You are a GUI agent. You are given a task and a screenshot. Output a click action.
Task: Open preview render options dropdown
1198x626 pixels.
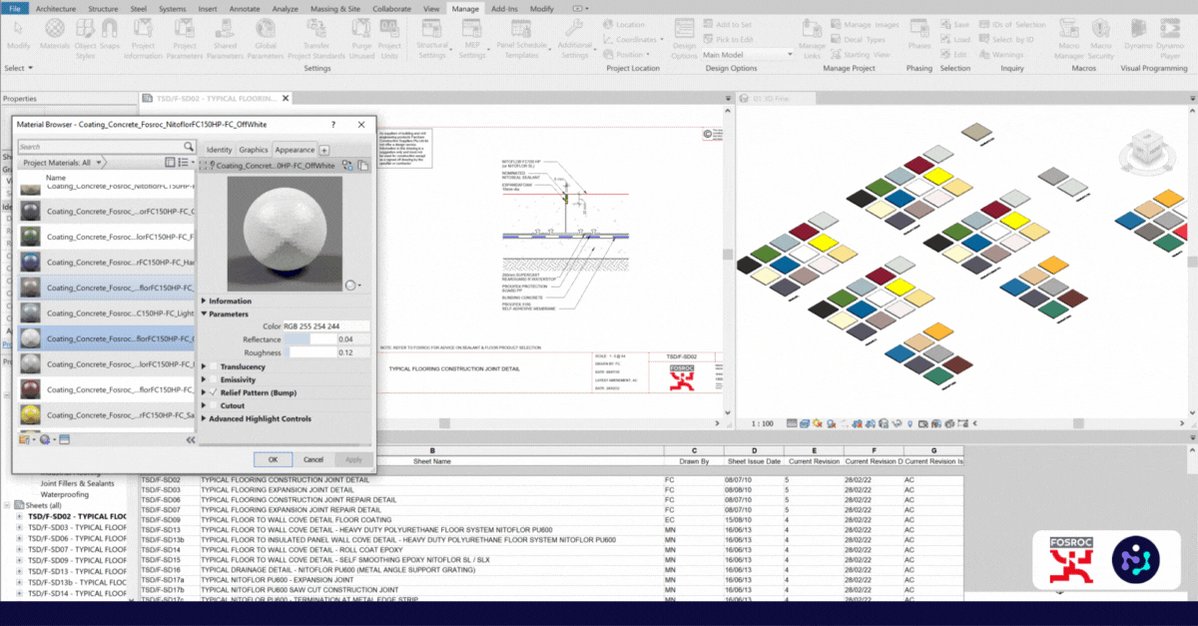click(x=352, y=285)
